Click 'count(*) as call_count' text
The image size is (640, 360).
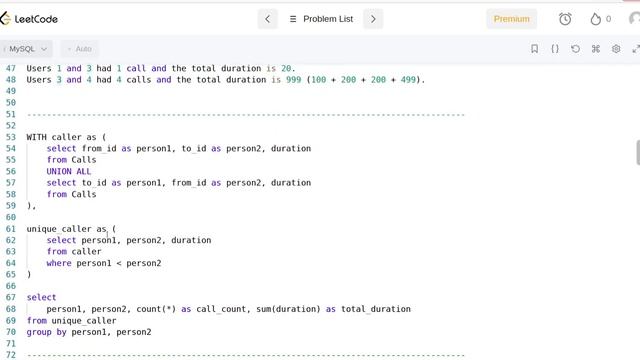pyautogui.click(x=191, y=309)
